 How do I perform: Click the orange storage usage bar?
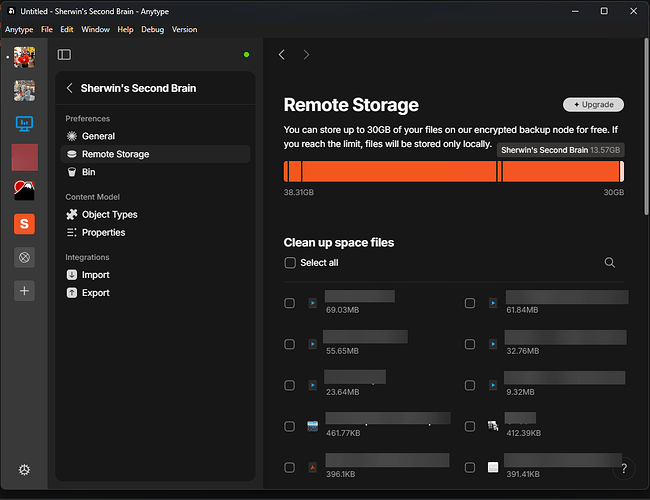tap(454, 171)
